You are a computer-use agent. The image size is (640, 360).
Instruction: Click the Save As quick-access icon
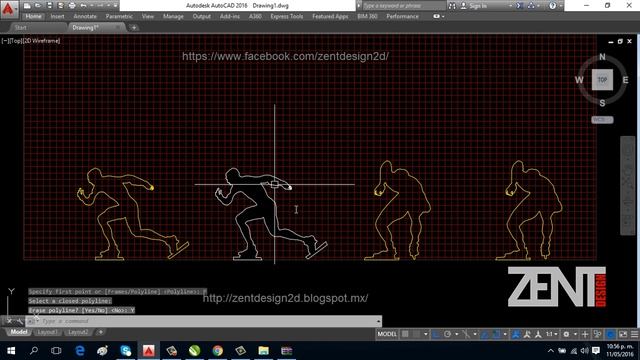(60, 6)
